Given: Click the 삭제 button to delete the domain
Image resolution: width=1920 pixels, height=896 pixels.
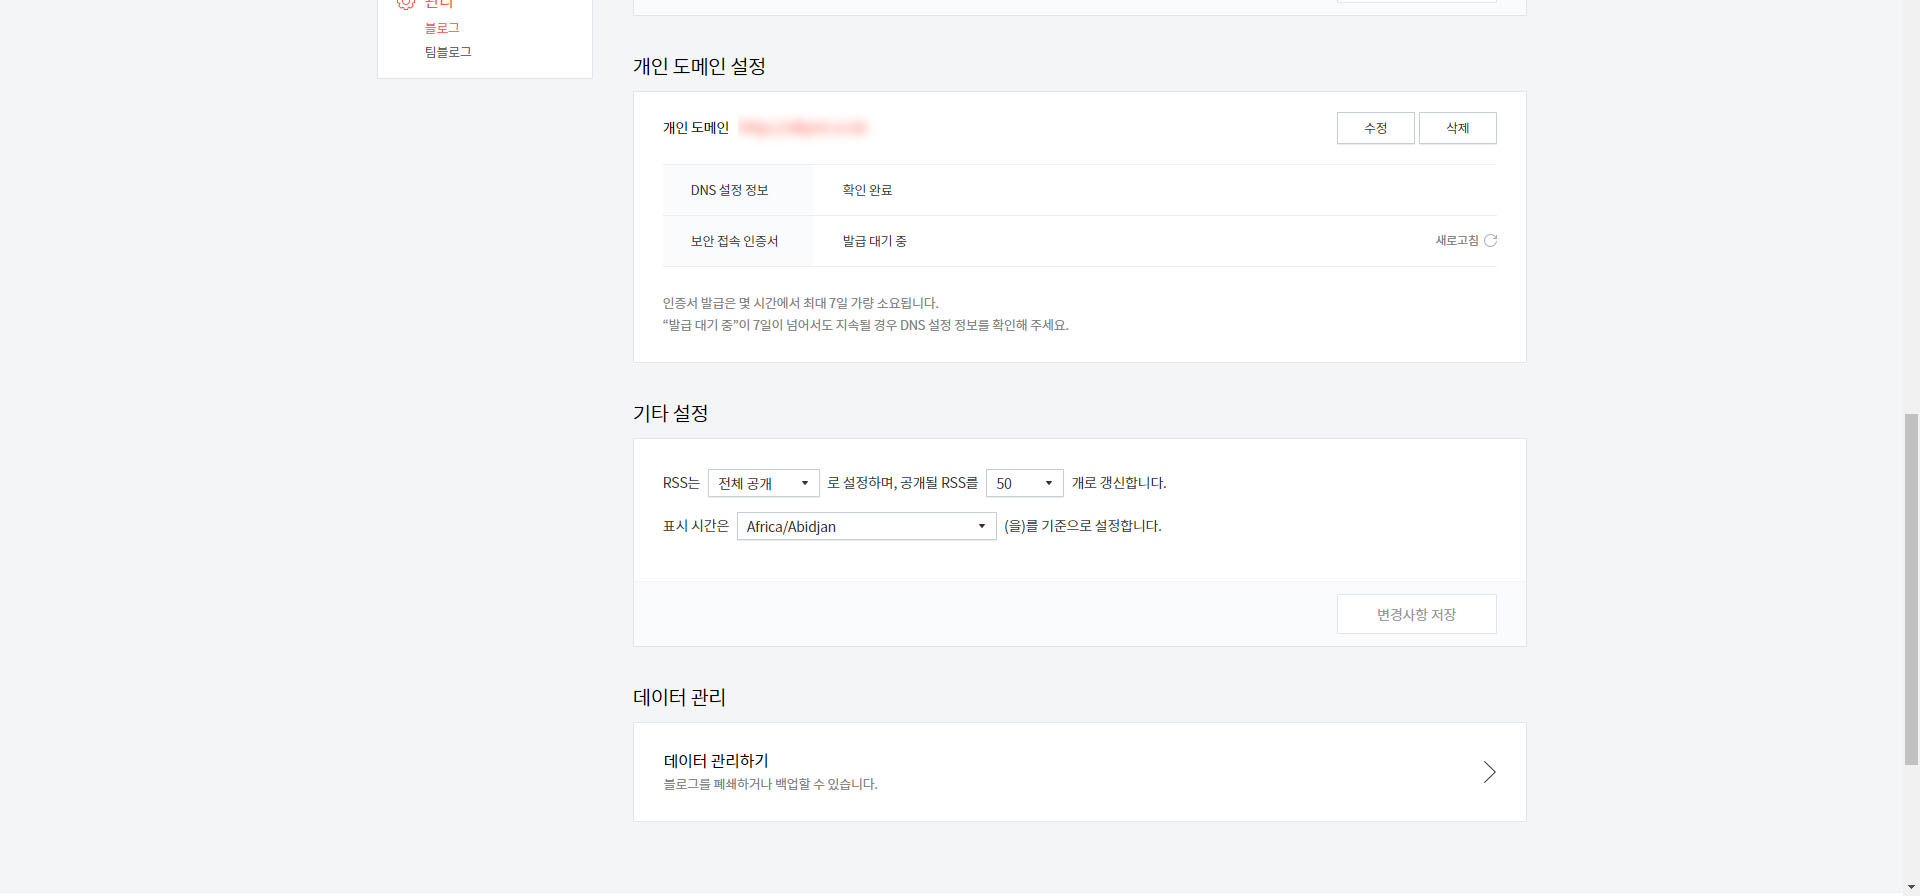Looking at the screenshot, I should [x=1457, y=127].
